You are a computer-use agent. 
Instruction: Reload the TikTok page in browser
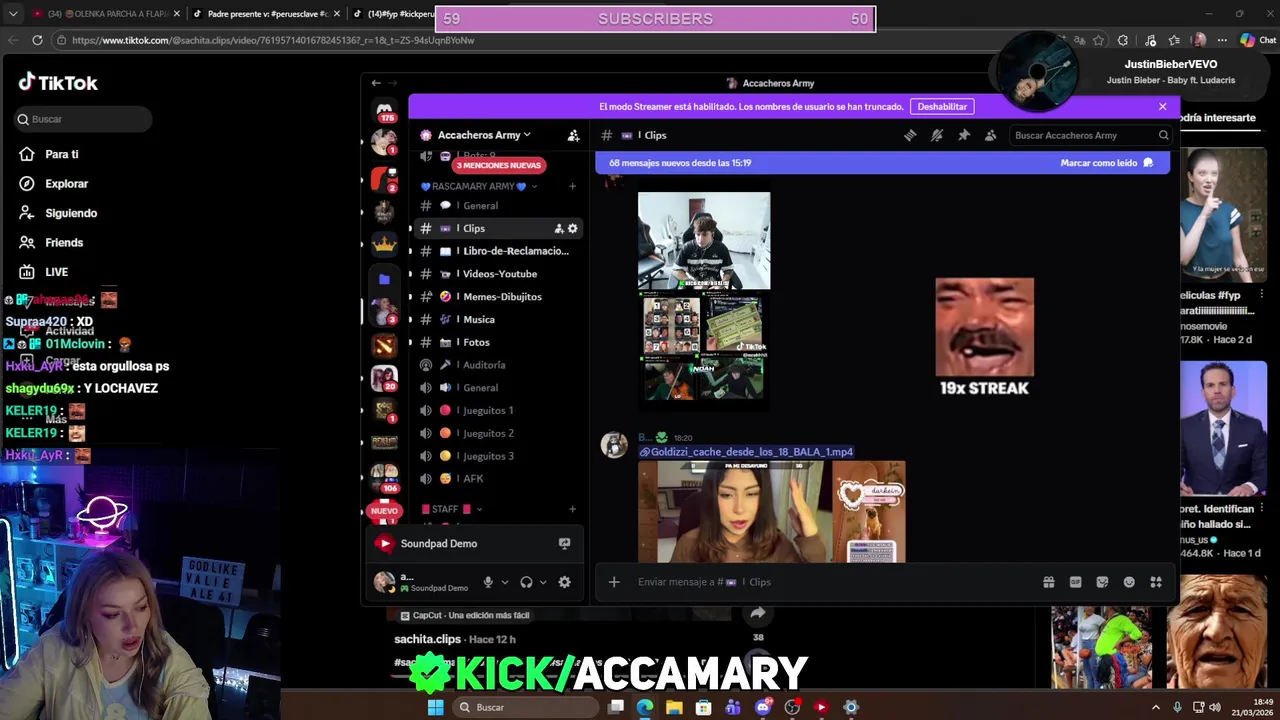(37, 40)
